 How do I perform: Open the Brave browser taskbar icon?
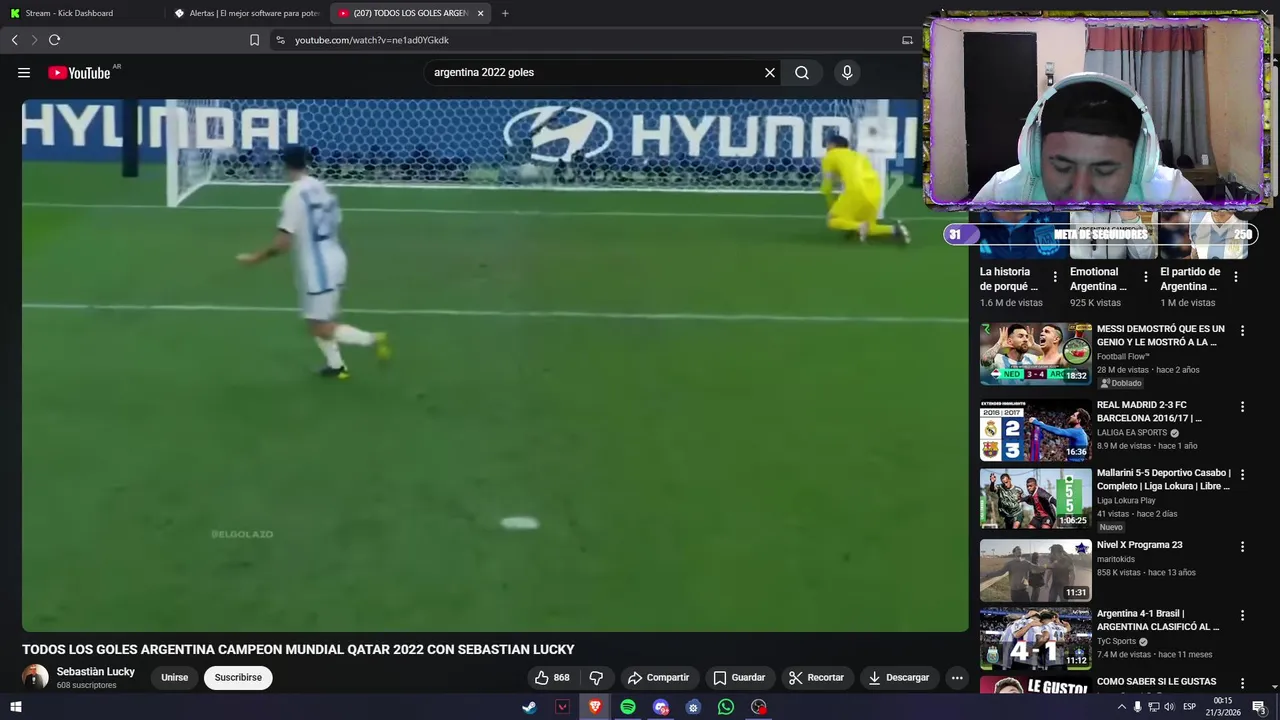coord(595,707)
